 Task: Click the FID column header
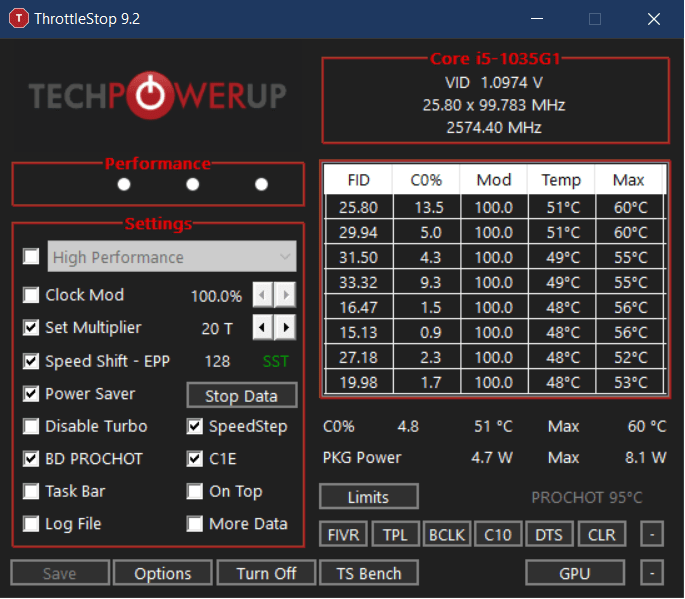(x=358, y=180)
